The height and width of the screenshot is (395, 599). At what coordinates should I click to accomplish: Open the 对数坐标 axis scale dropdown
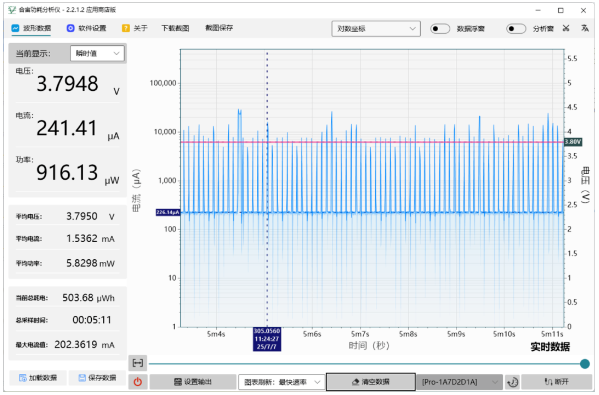[376, 29]
